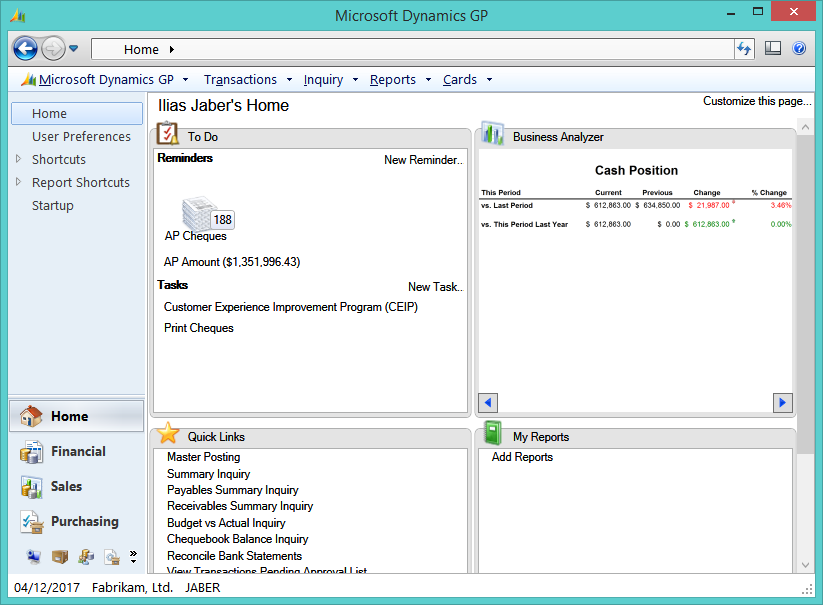Screen dimensions: 823x605
Task: Click the fourth small module icon with gears
Action: pyautogui.click(x=112, y=556)
